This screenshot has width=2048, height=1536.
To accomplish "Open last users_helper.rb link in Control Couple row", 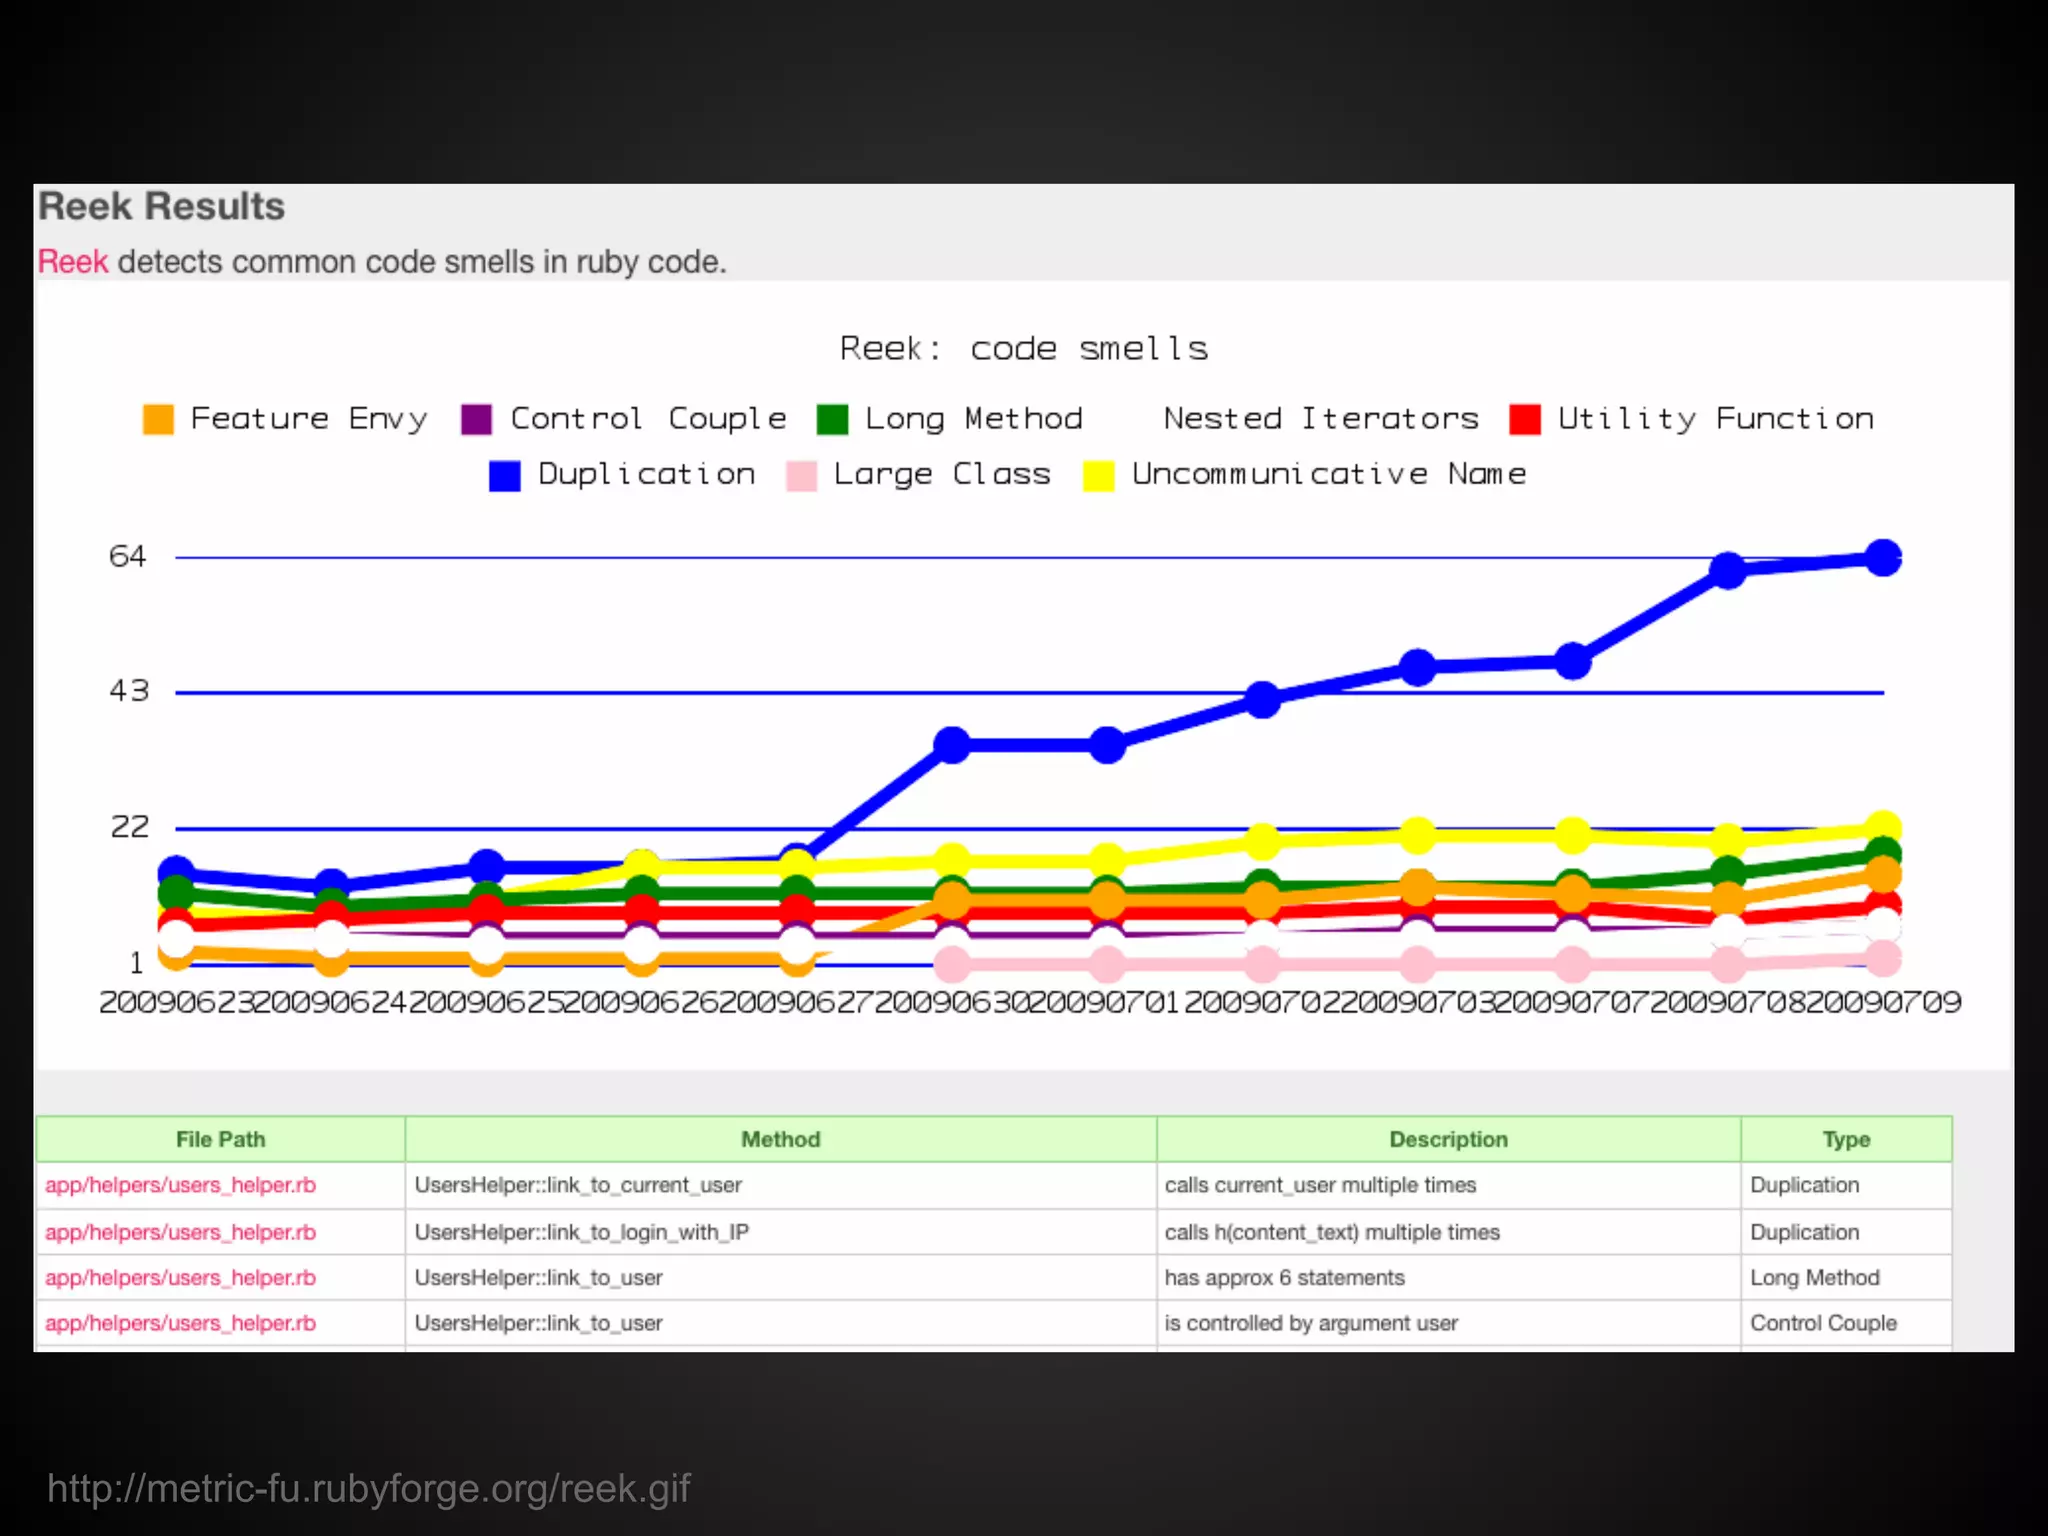I will 180,1323.
